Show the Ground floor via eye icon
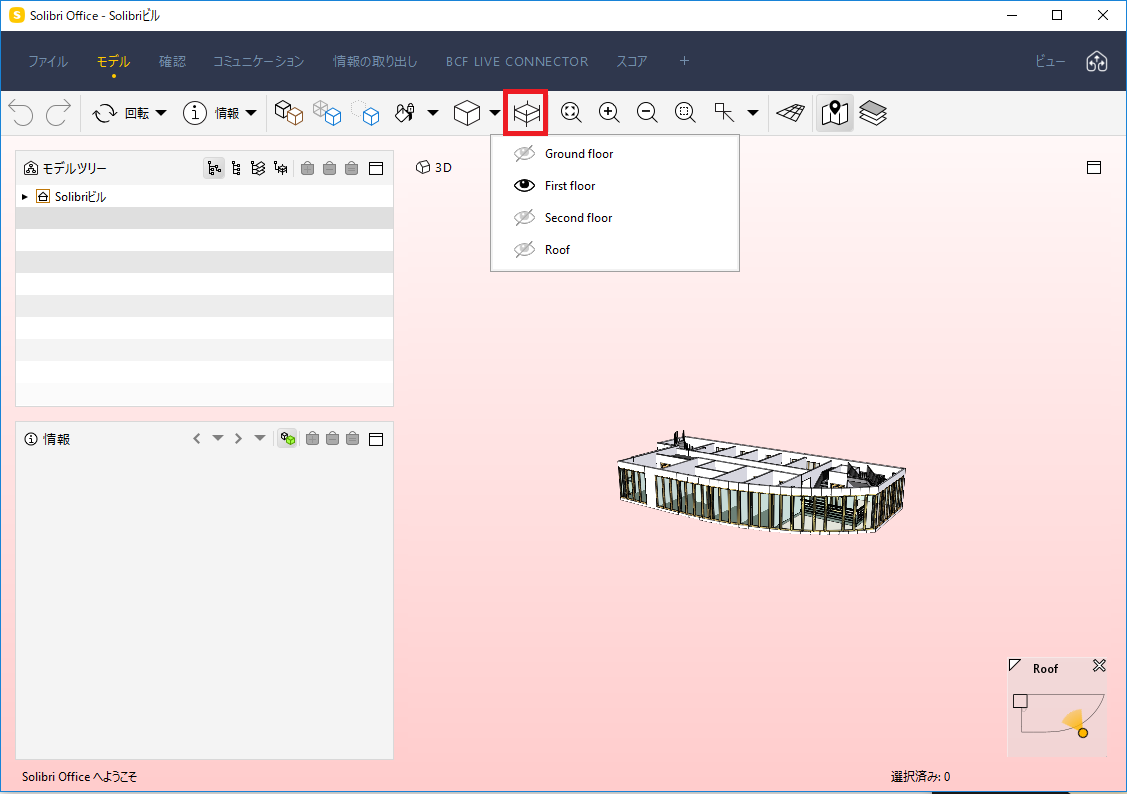Screen dimensions: 1127x794 click(x=525, y=154)
